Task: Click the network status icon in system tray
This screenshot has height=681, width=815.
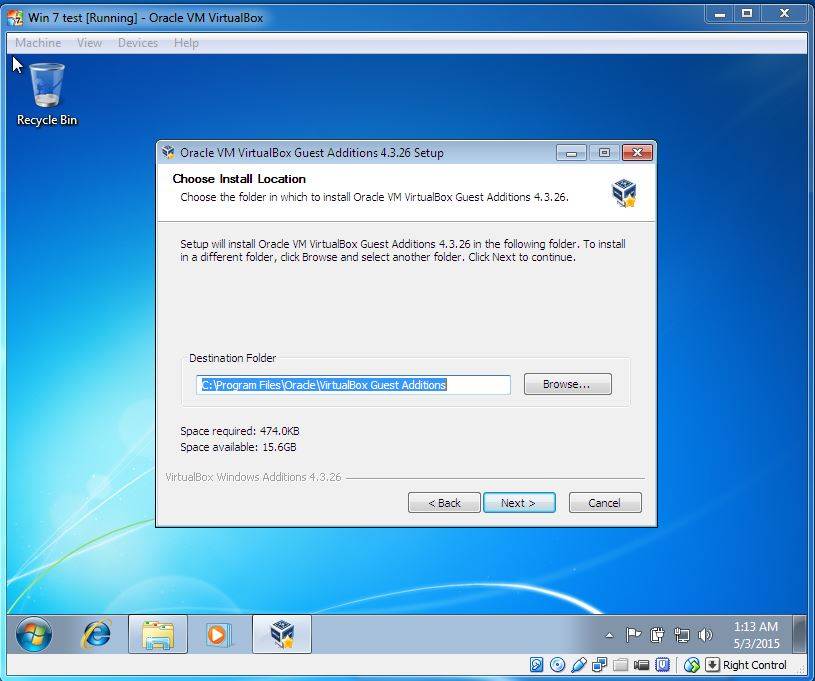Action: tap(682, 632)
